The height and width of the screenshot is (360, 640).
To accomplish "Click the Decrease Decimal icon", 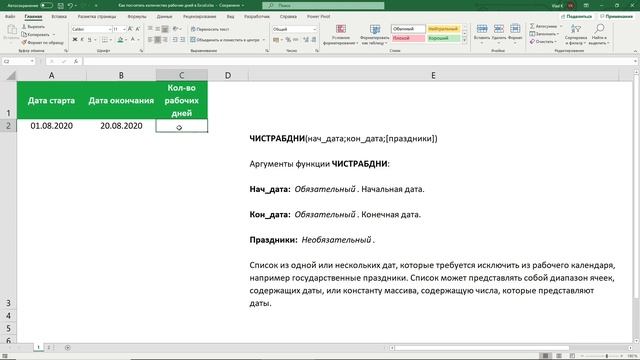I will coord(313,40).
